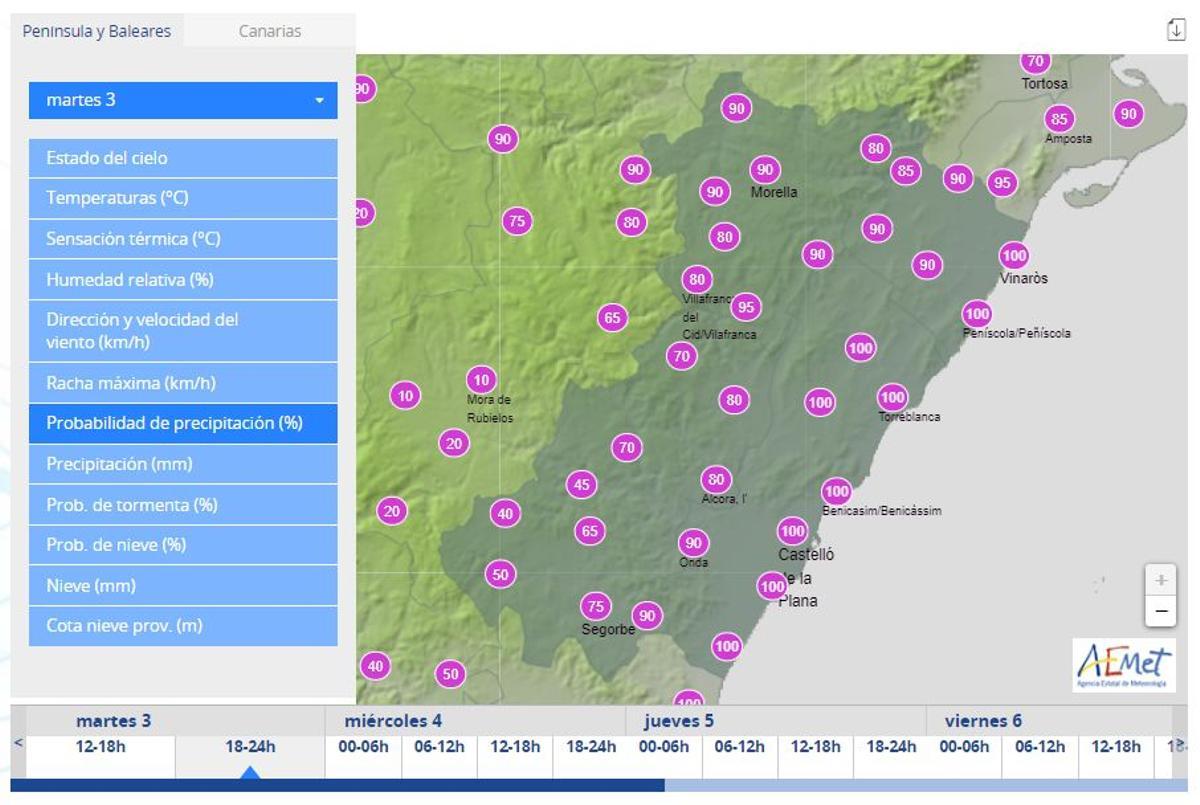1200x805 pixels.
Task: Open "Precipitación (mm)" view
Action: pyautogui.click(x=183, y=464)
